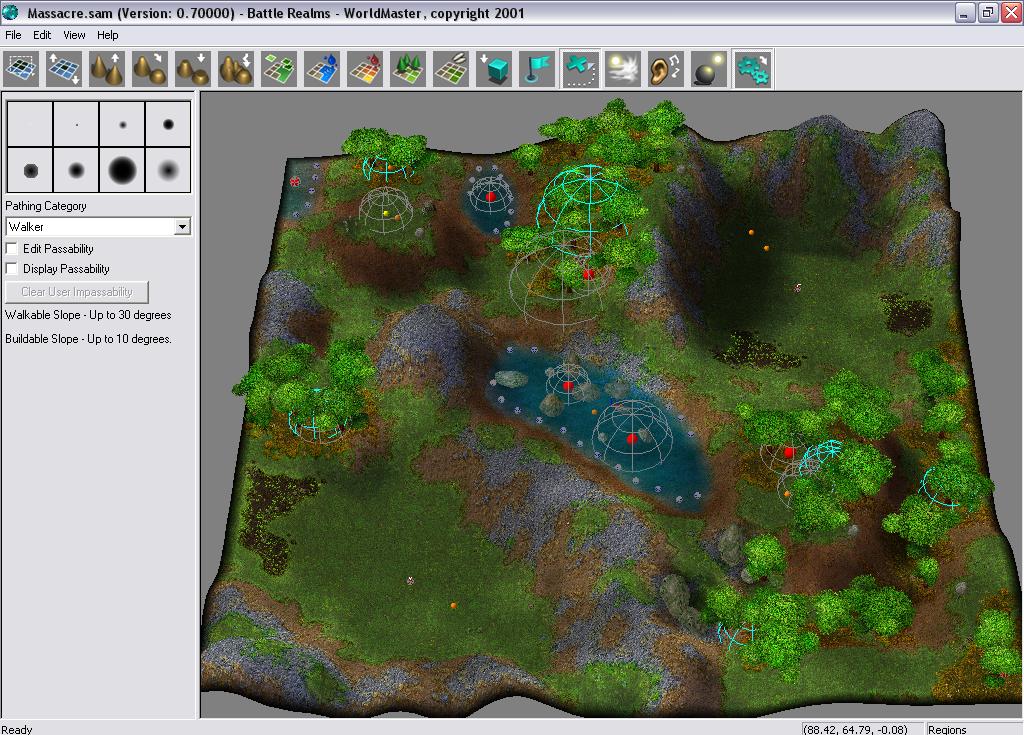
Task: Choose the resize map grid tool
Action: click(x=64, y=69)
